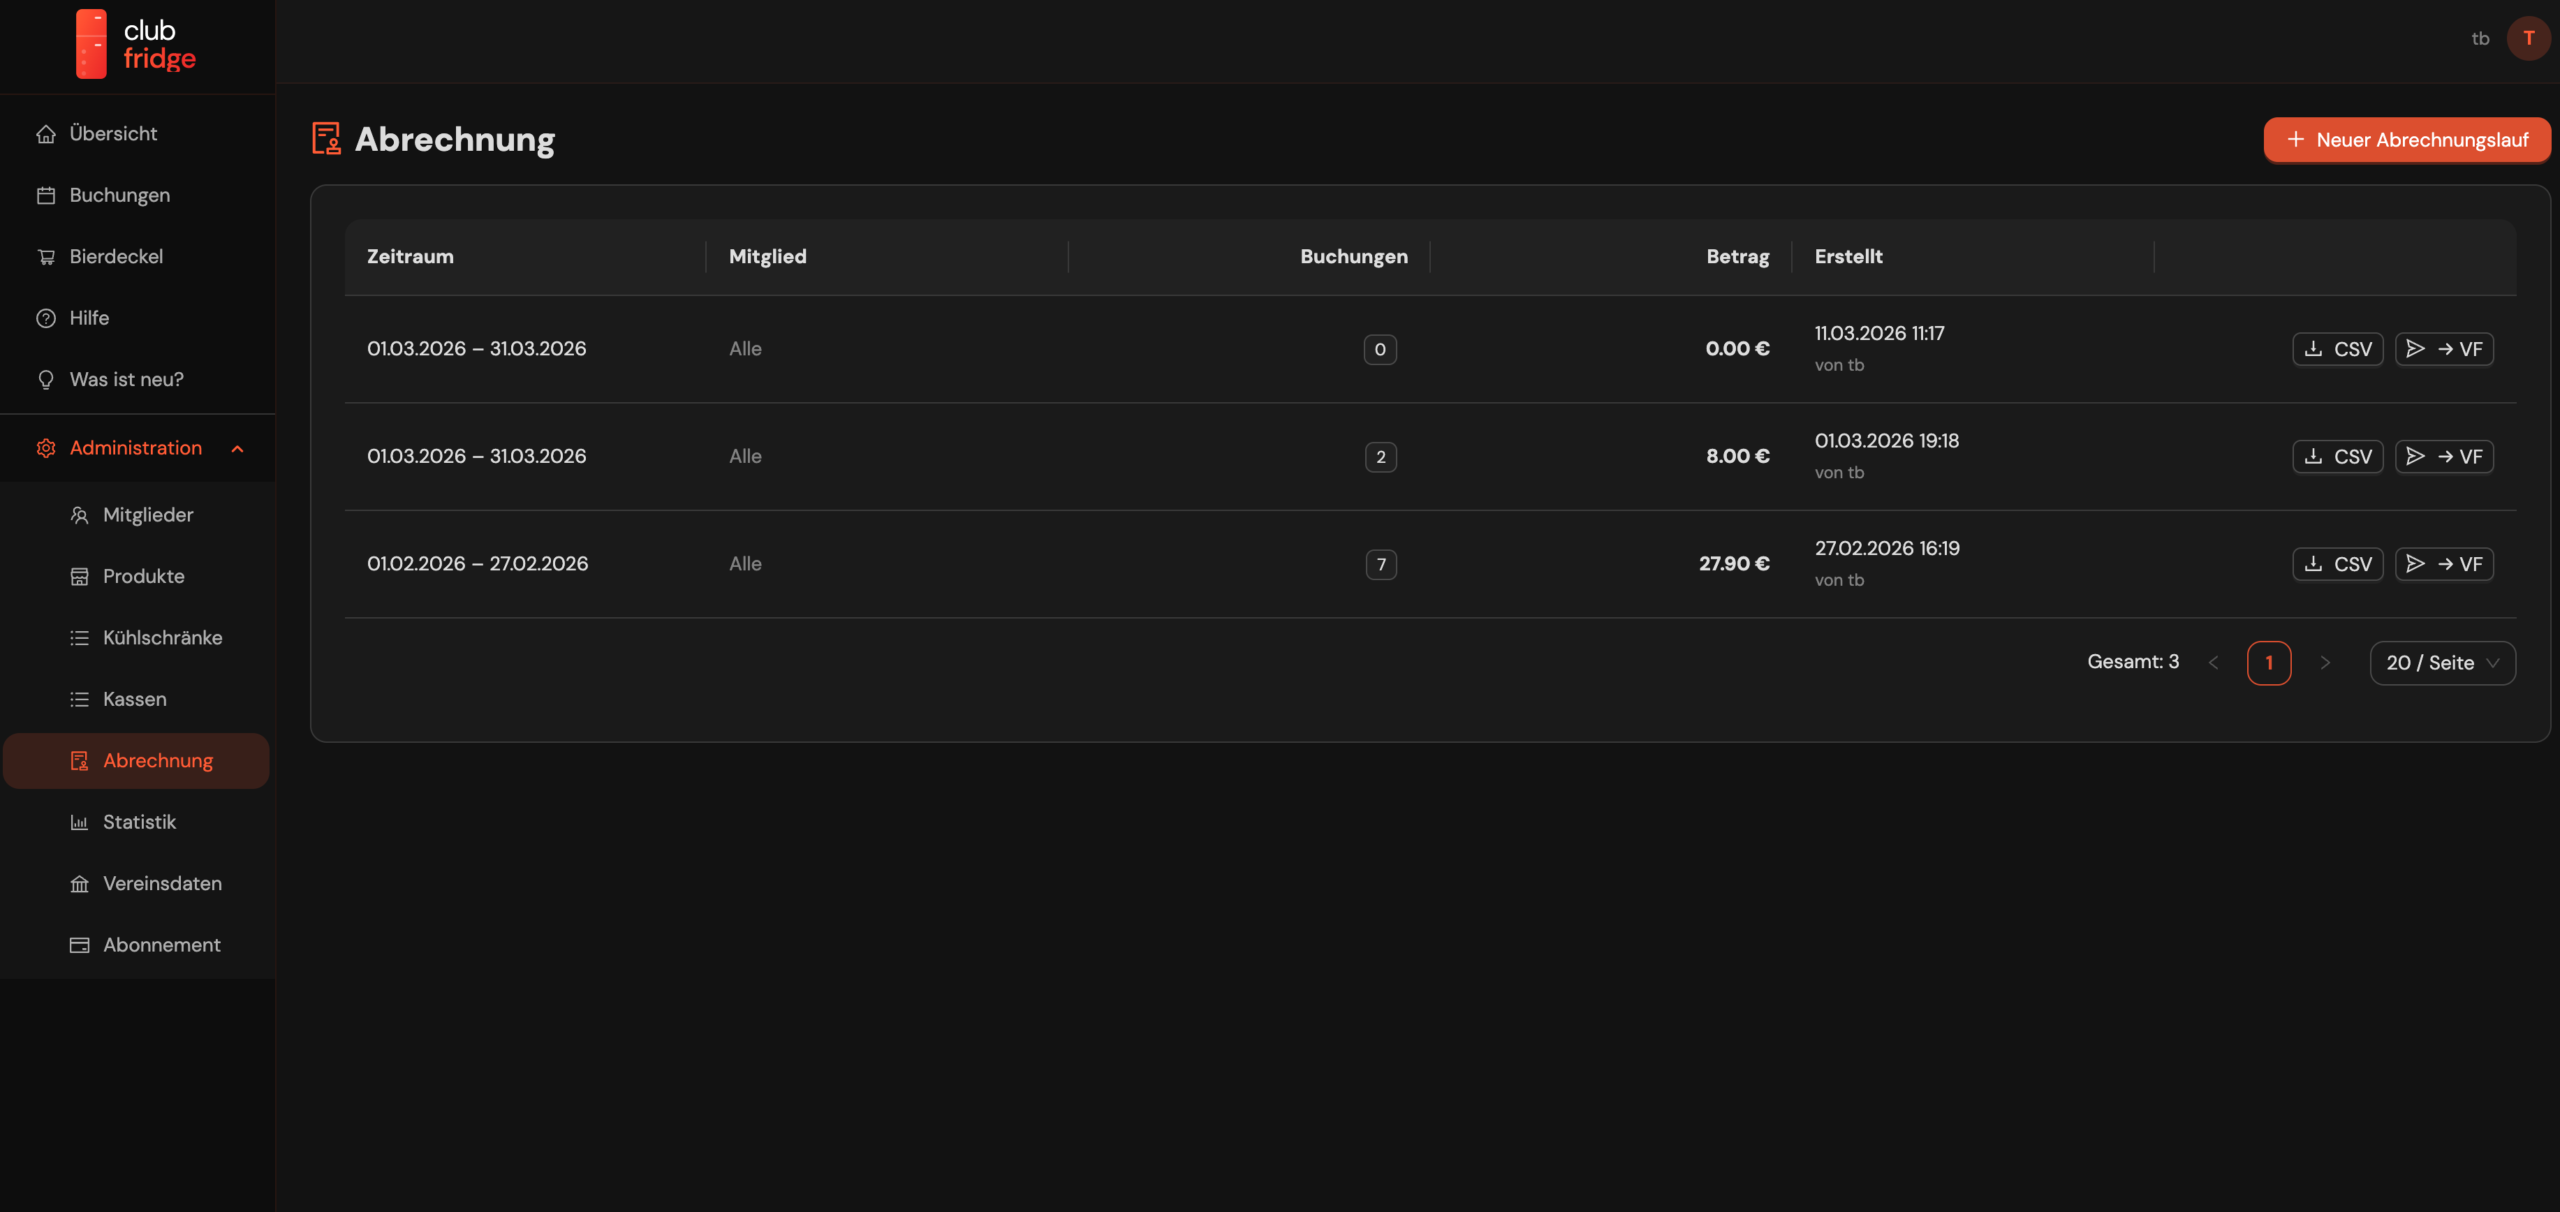Go to next pagination page arrow
This screenshot has height=1212, width=2560.
click(x=2325, y=663)
